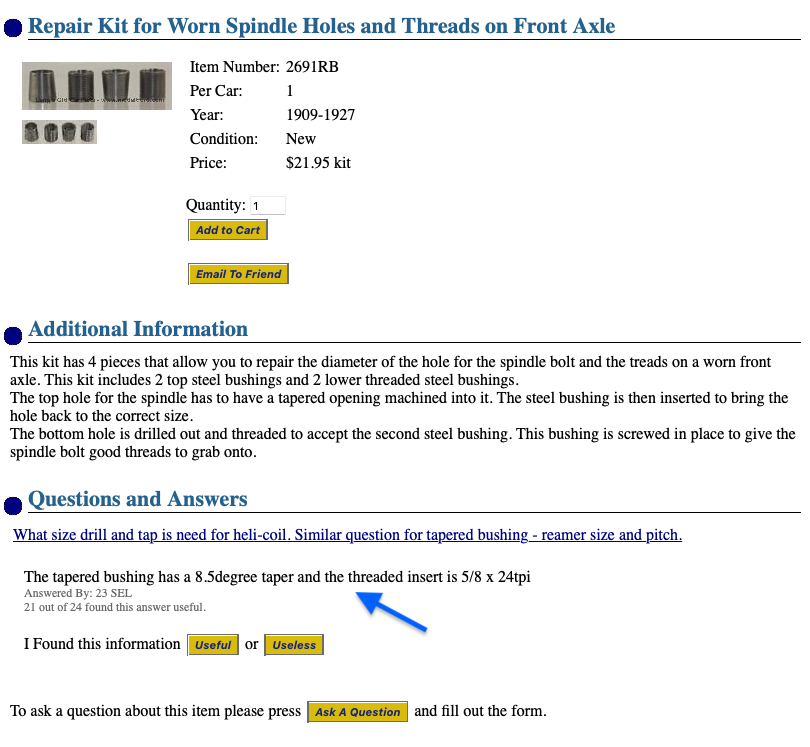Click the item number 2691RB
The width and height of the screenshot is (810, 747).
pos(313,67)
